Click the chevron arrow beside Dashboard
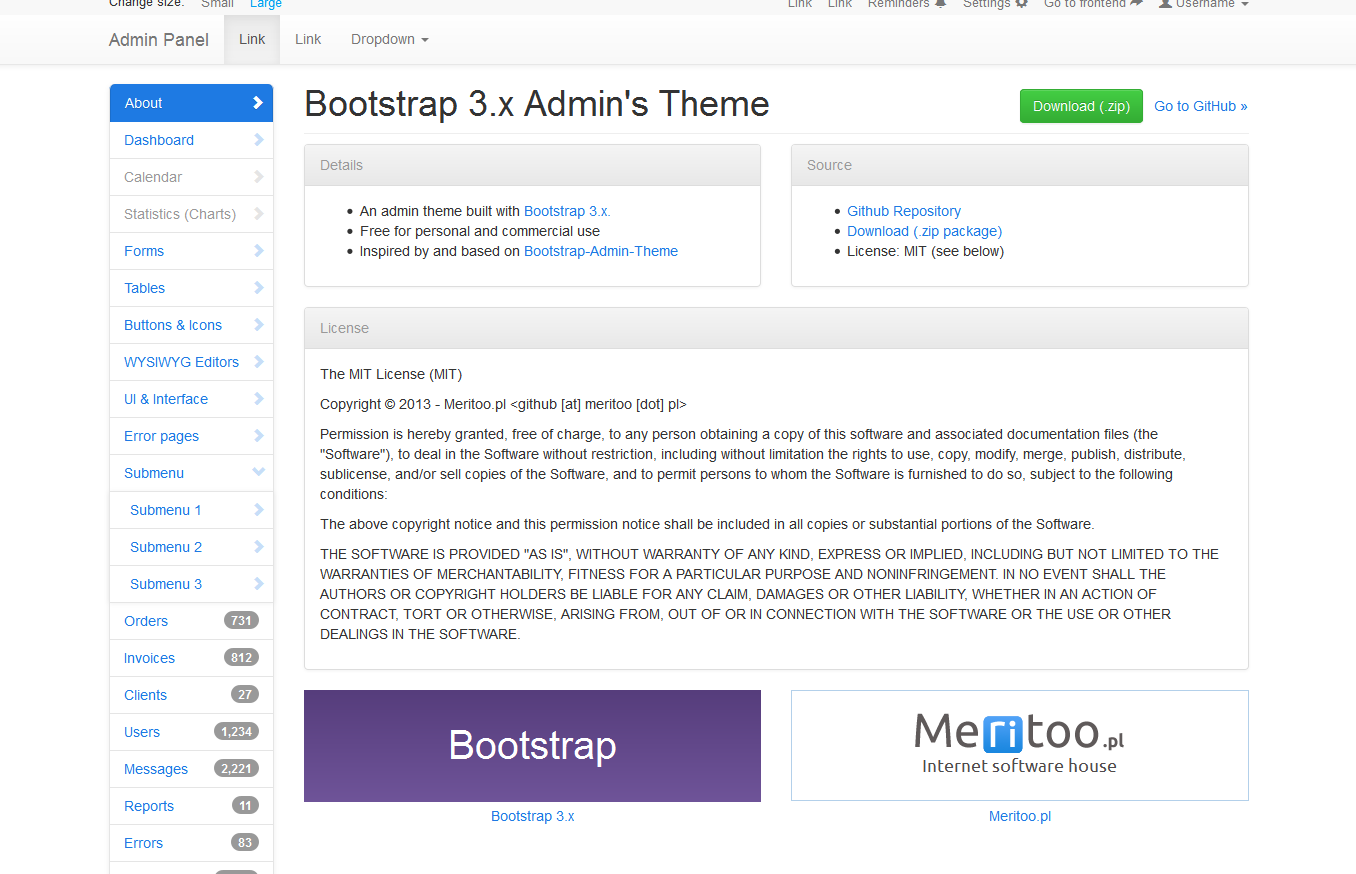 258,140
